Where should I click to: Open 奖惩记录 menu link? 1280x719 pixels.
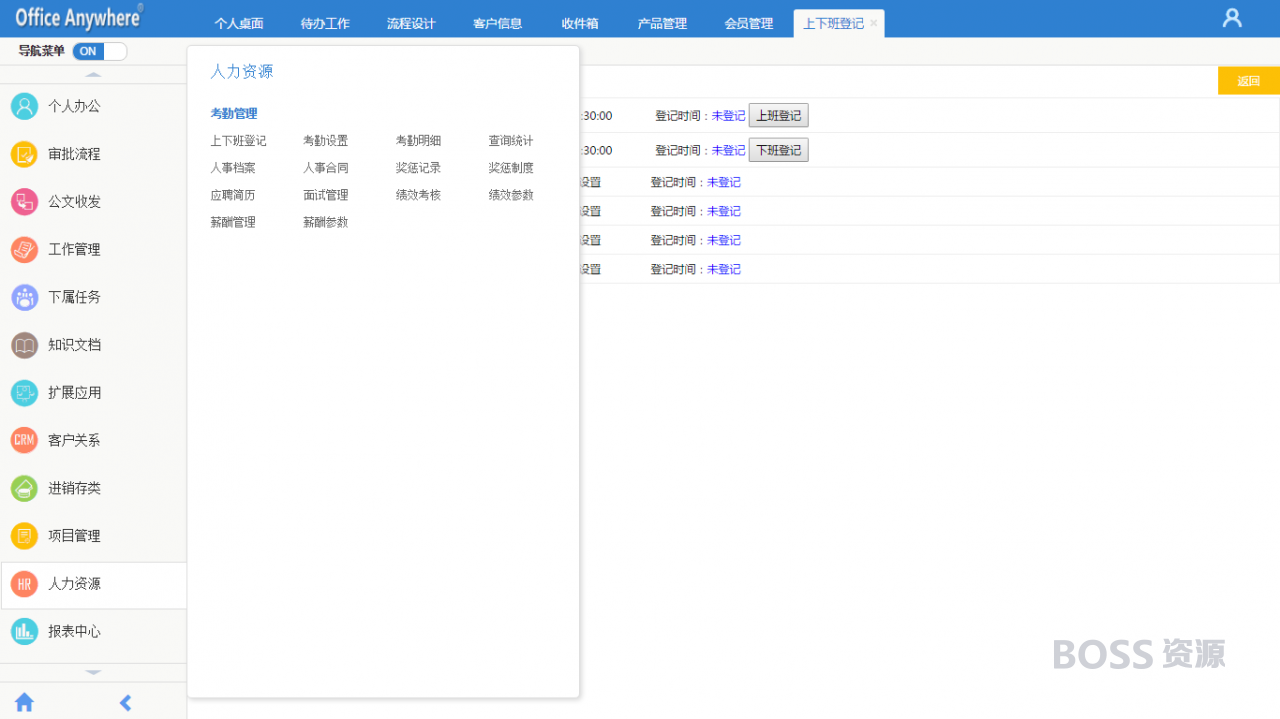(x=418, y=168)
